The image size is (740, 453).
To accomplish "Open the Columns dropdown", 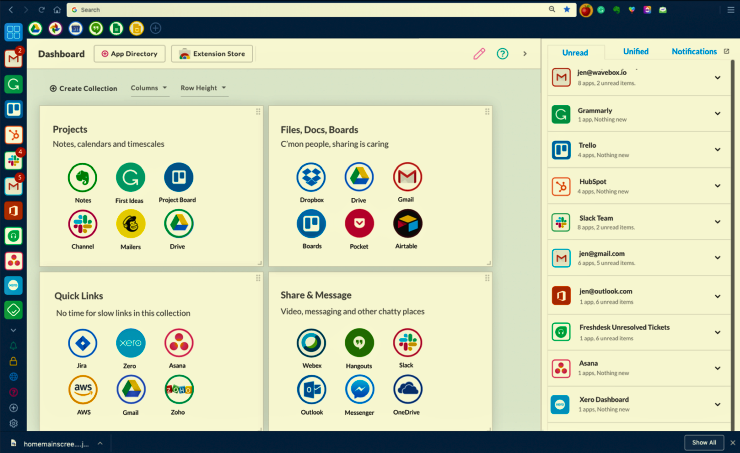I will point(149,88).
